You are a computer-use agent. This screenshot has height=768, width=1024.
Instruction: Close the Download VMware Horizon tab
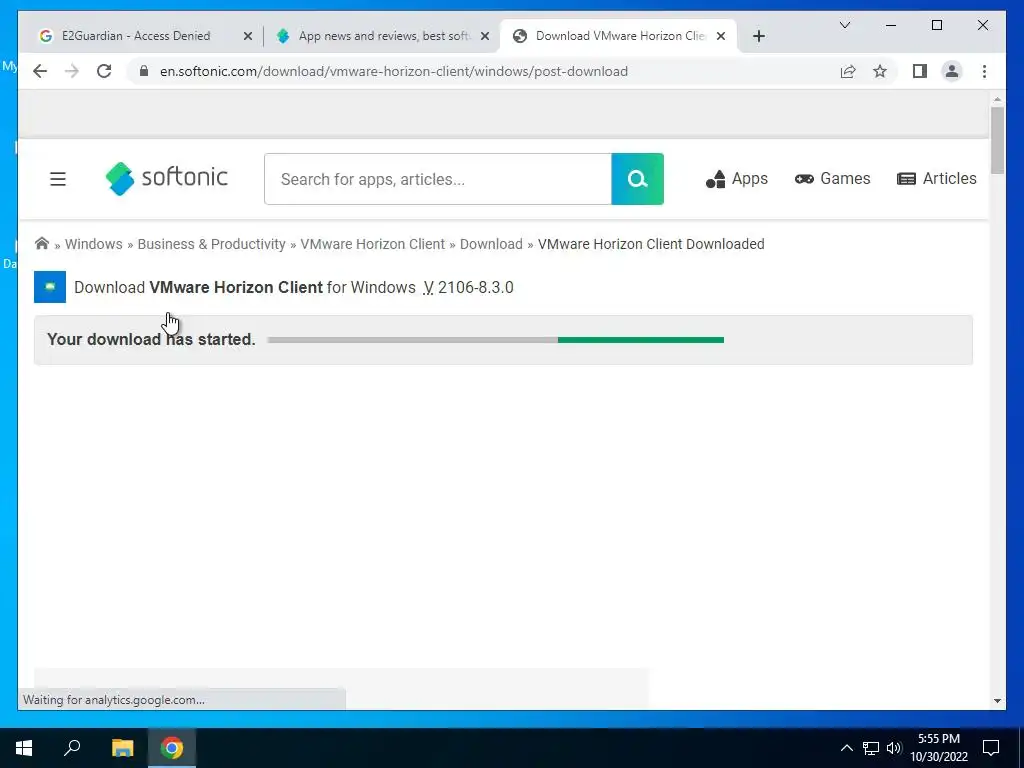coord(721,36)
